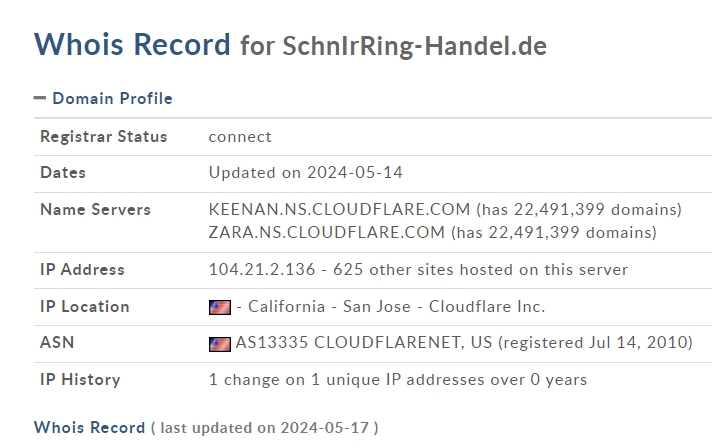
Task: Click the second 22,491,399 domains count
Action: click(554, 233)
